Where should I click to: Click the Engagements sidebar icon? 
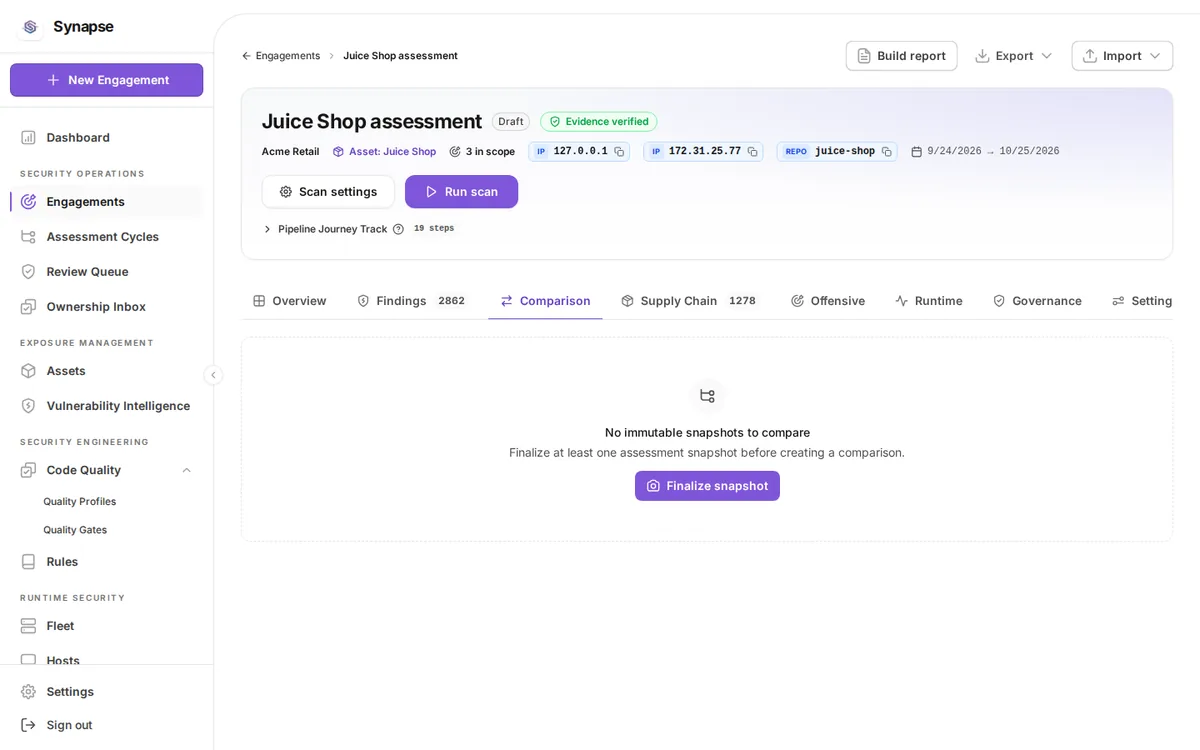[28, 202]
